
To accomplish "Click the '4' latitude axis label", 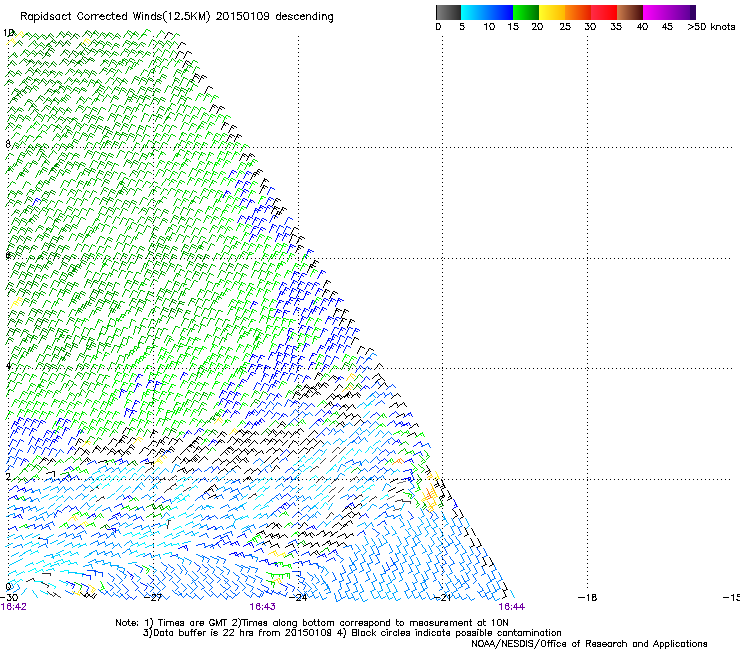I will [8, 366].
